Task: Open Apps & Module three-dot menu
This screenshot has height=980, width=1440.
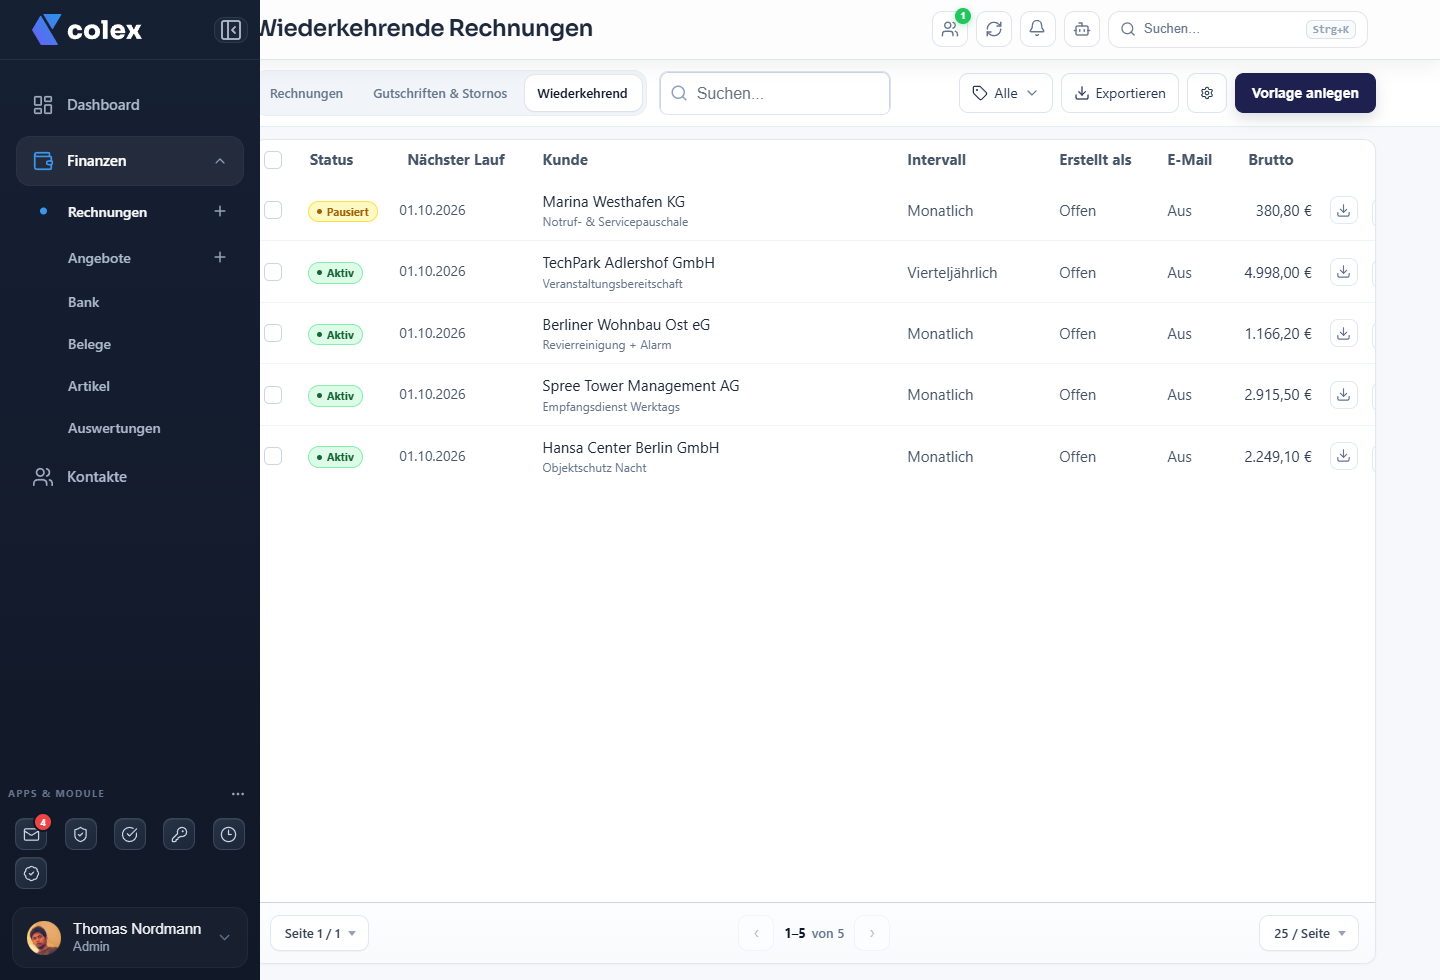Action: [x=238, y=793]
